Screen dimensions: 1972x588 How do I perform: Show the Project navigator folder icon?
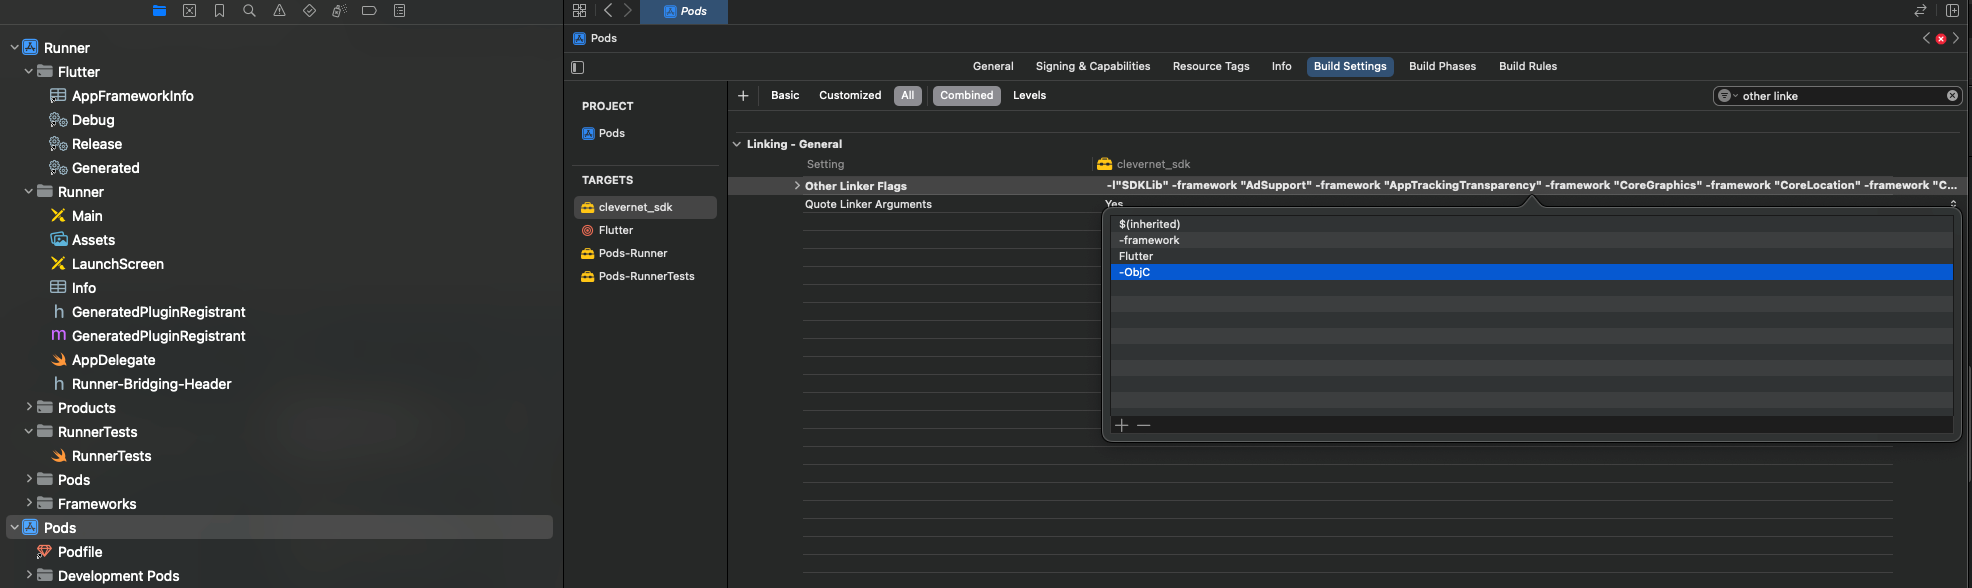click(159, 11)
